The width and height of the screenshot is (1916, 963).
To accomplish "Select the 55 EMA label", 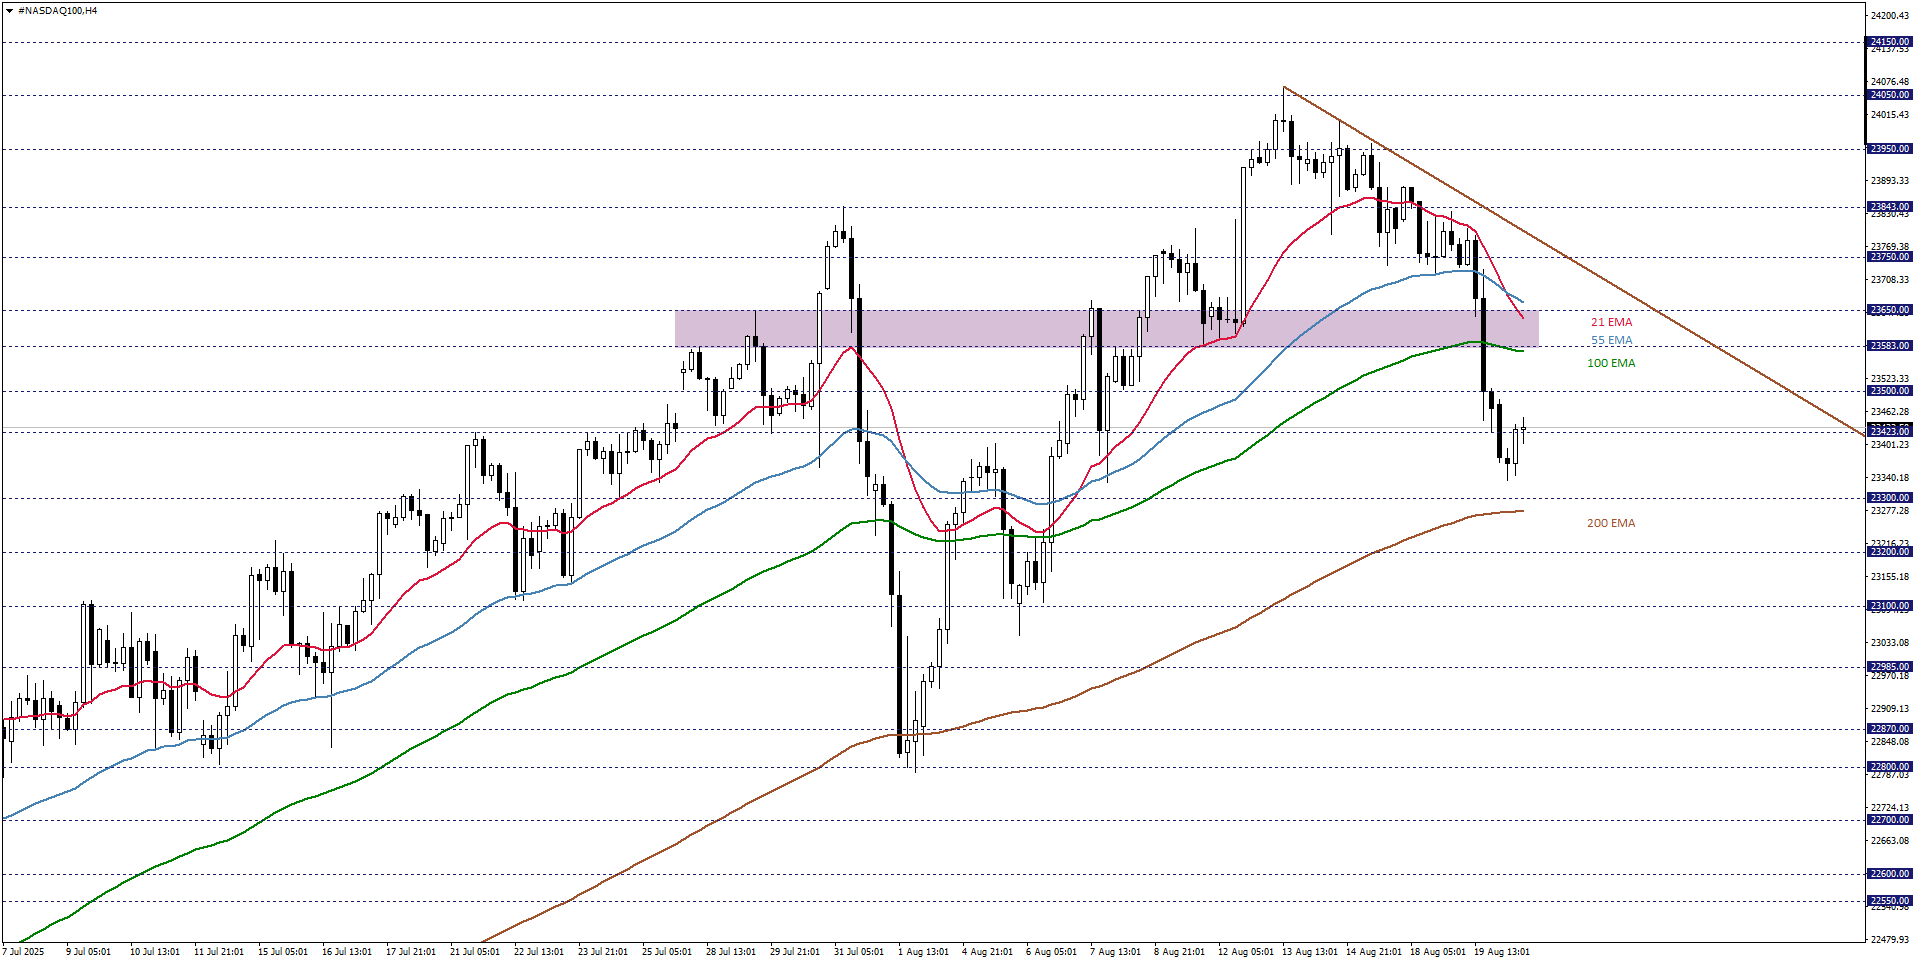I will (1611, 340).
